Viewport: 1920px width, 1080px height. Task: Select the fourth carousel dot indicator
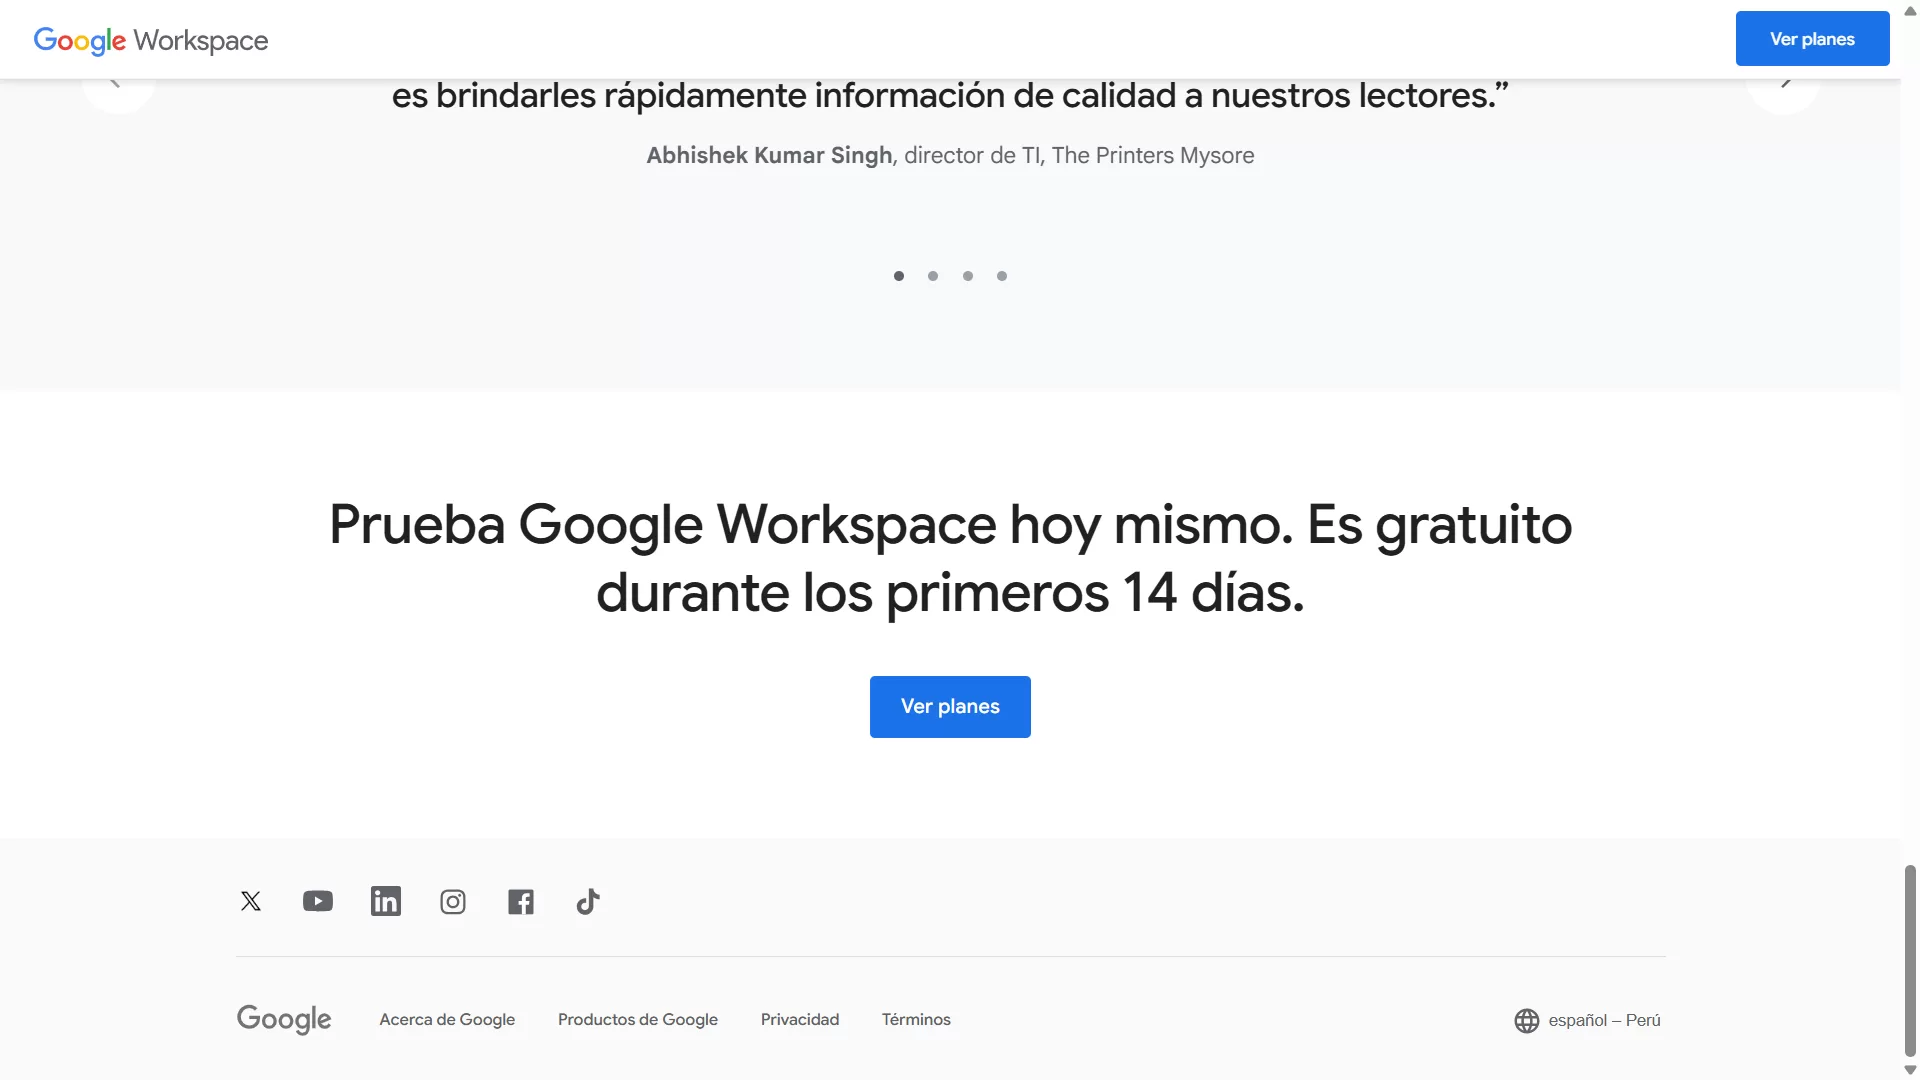click(1002, 276)
